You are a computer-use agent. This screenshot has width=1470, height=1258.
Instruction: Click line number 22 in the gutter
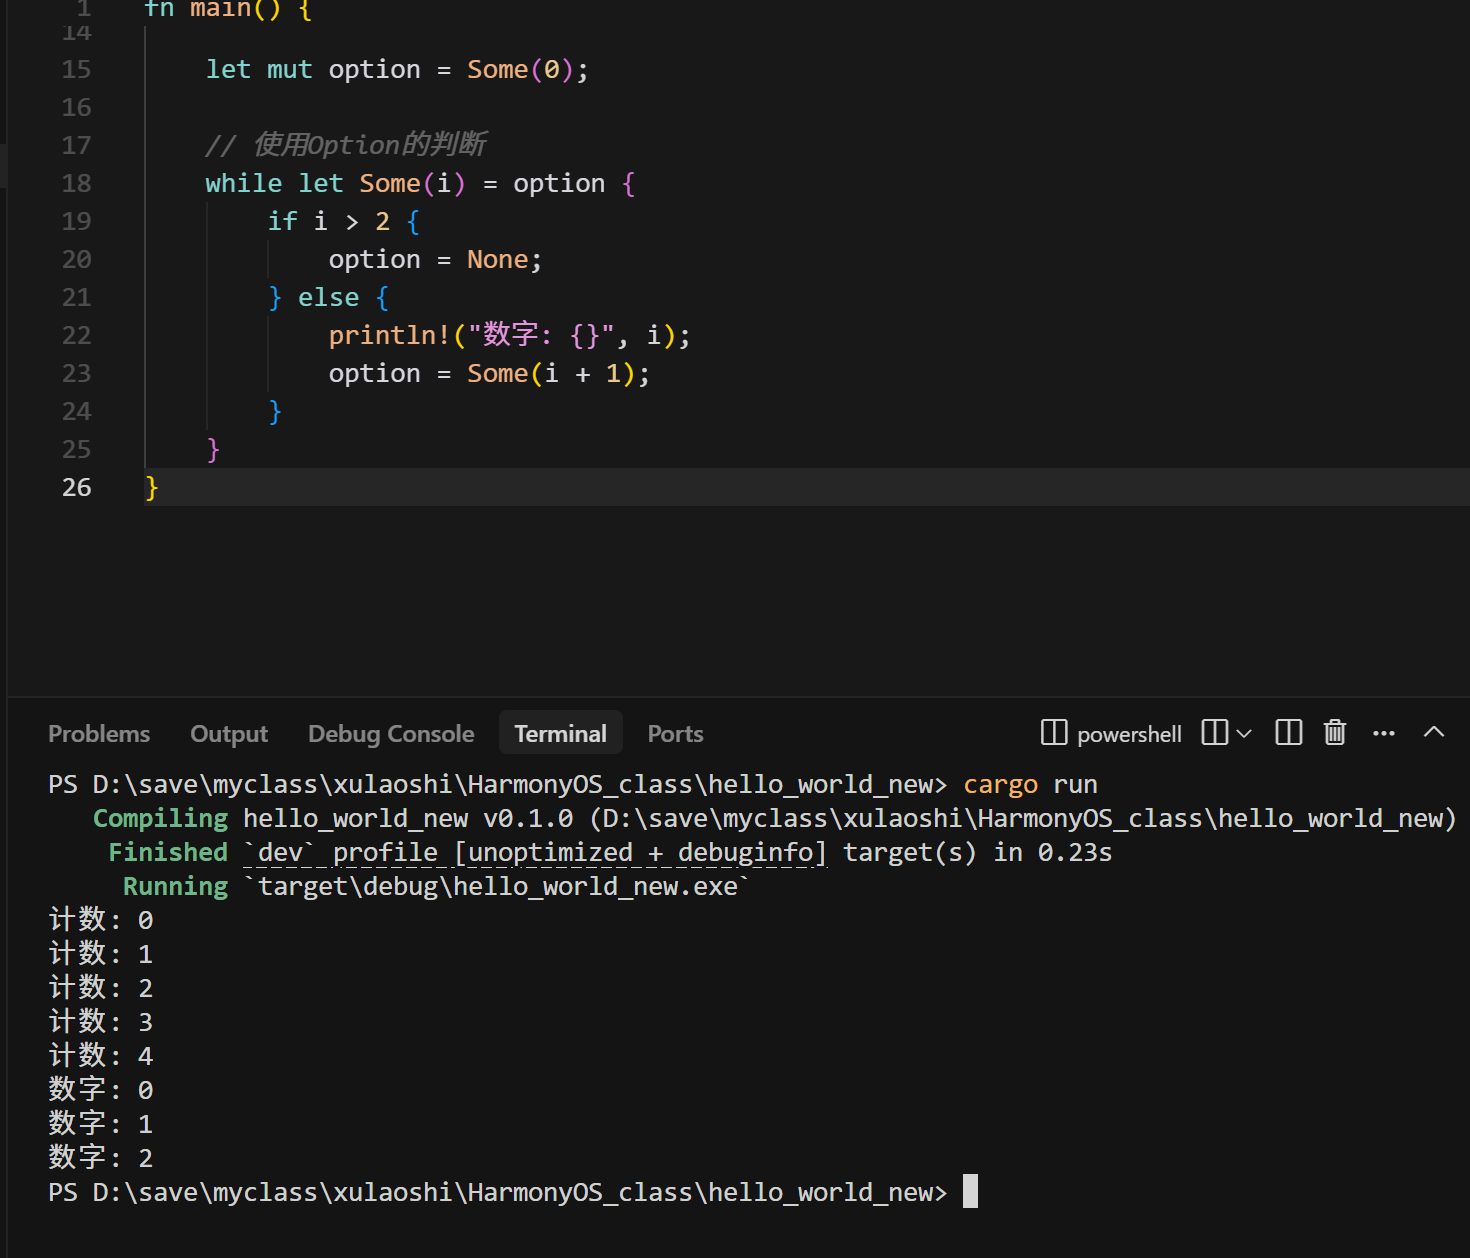click(x=76, y=335)
